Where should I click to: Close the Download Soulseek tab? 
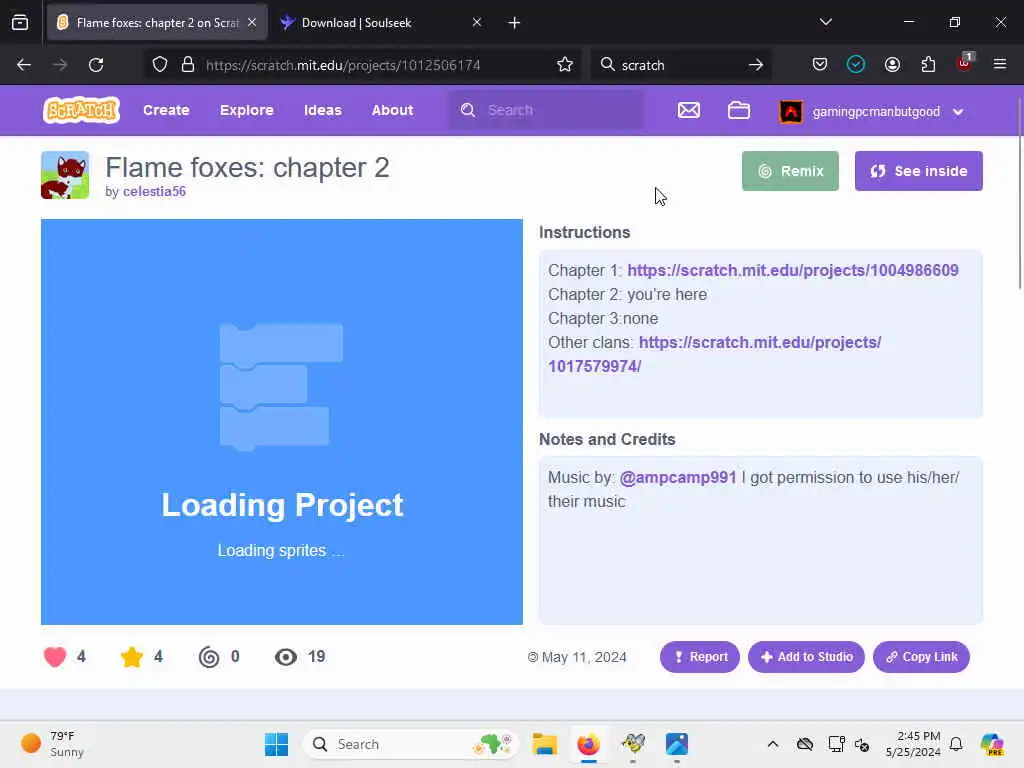tap(477, 23)
